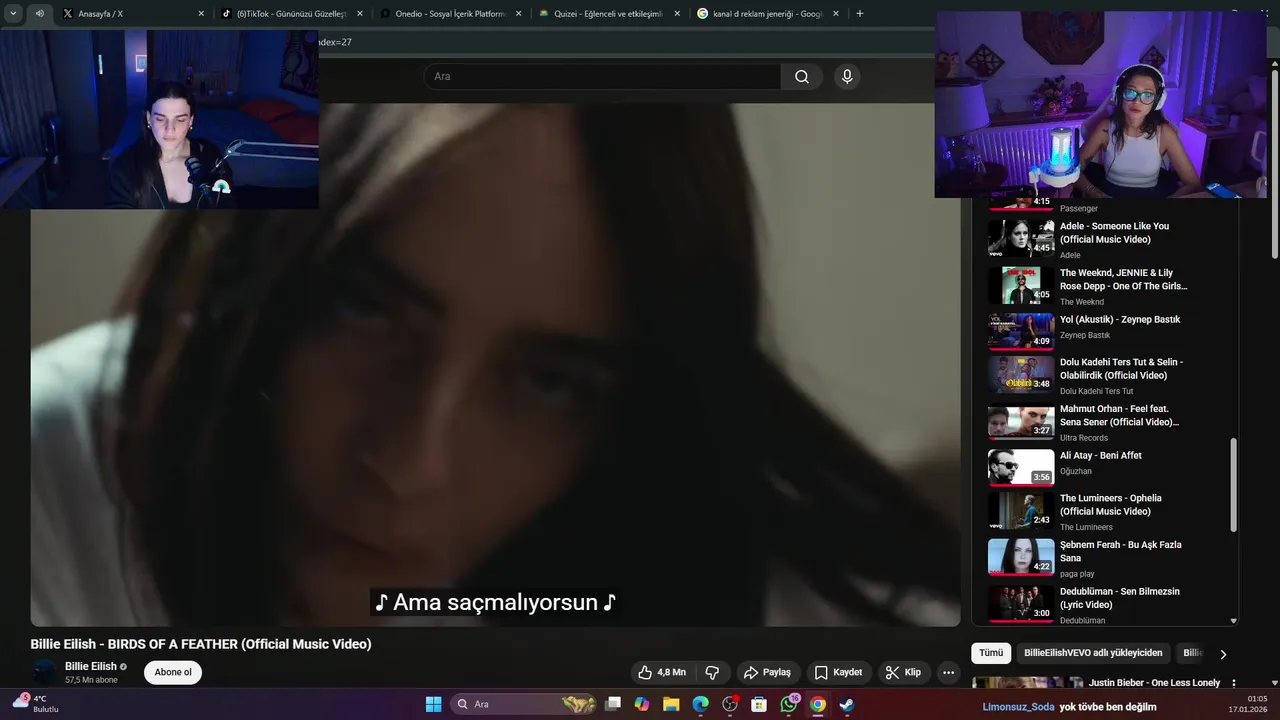Open the Windows Start menu
1280x720 pixels.
433,704
